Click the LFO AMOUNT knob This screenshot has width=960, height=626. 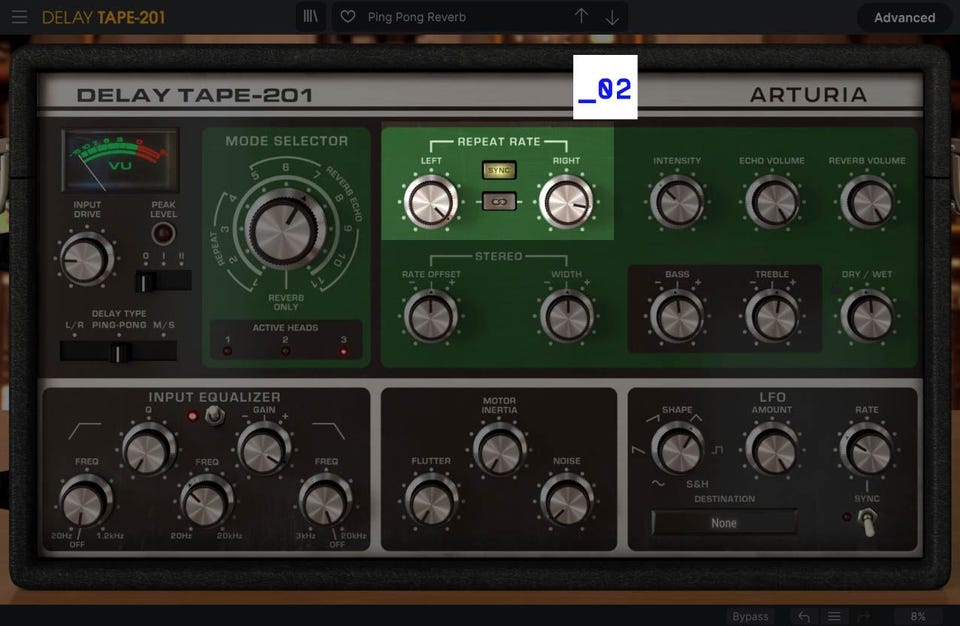pos(771,450)
